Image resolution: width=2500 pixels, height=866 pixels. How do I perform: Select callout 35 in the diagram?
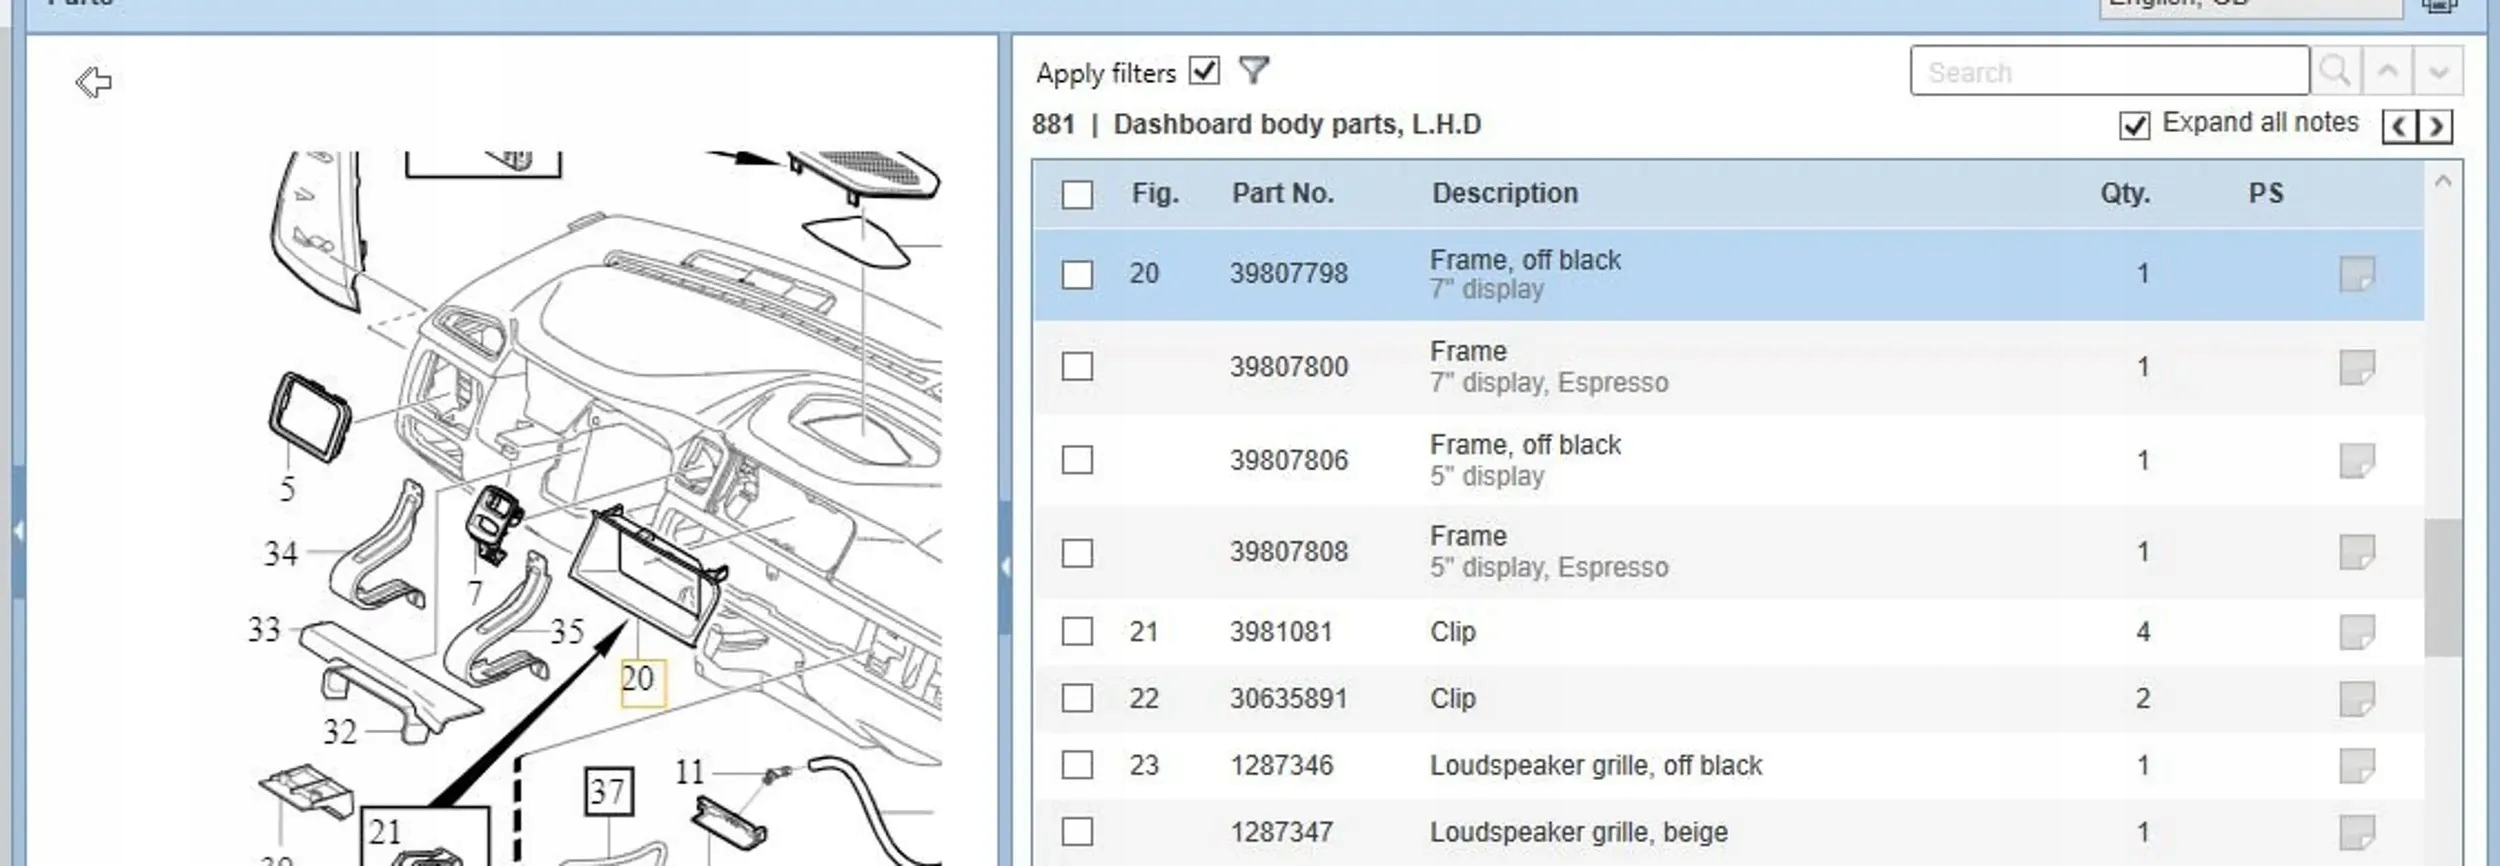pyautogui.click(x=567, y=632)
